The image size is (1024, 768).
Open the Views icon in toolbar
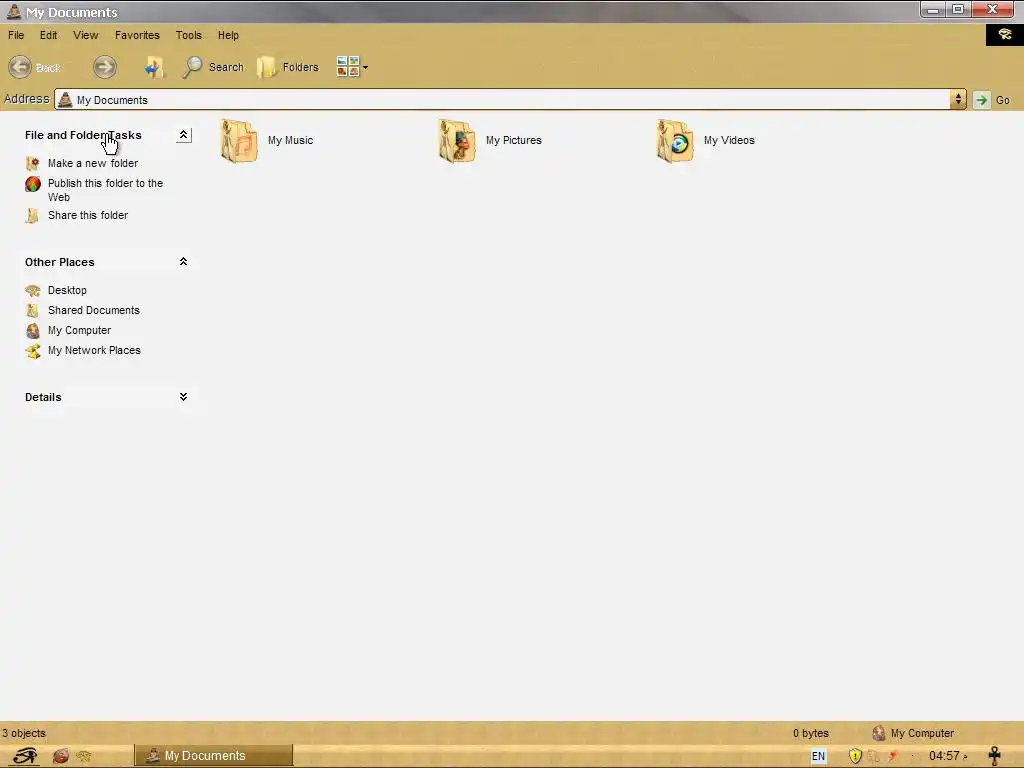pyautogui.click(x=347, y=67)
